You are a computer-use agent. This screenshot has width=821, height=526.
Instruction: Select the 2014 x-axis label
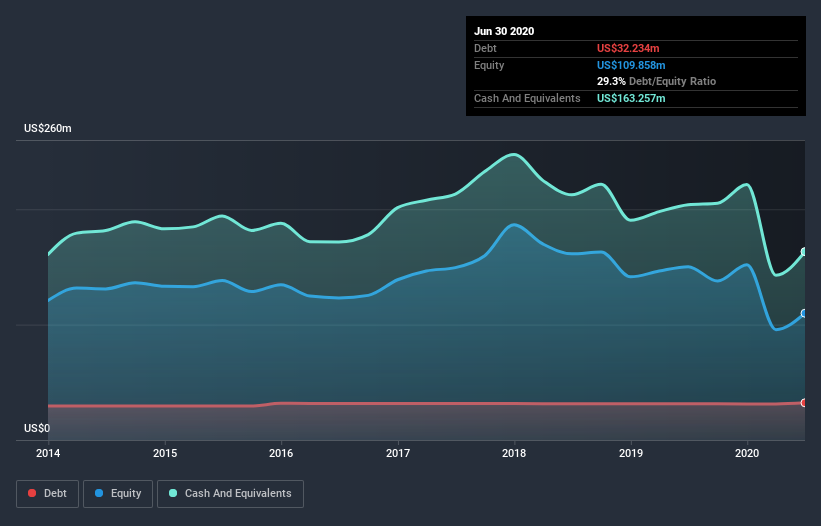pos(48,453)
